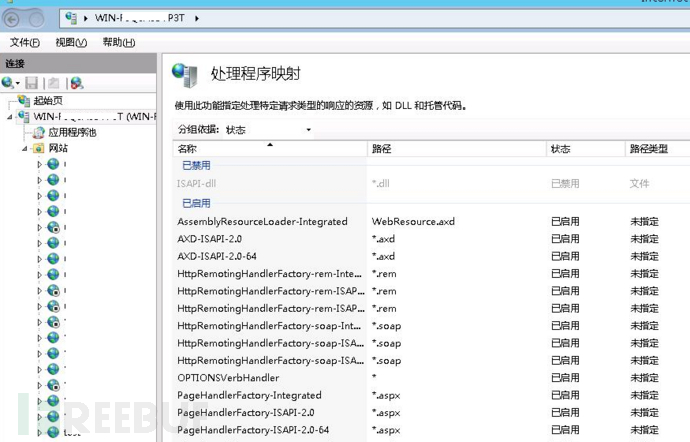The height and width of the screenshot is (442, 690).
Task: Click 已禁用 status cell of ISAPI-dll
Action: coord(565,184)
